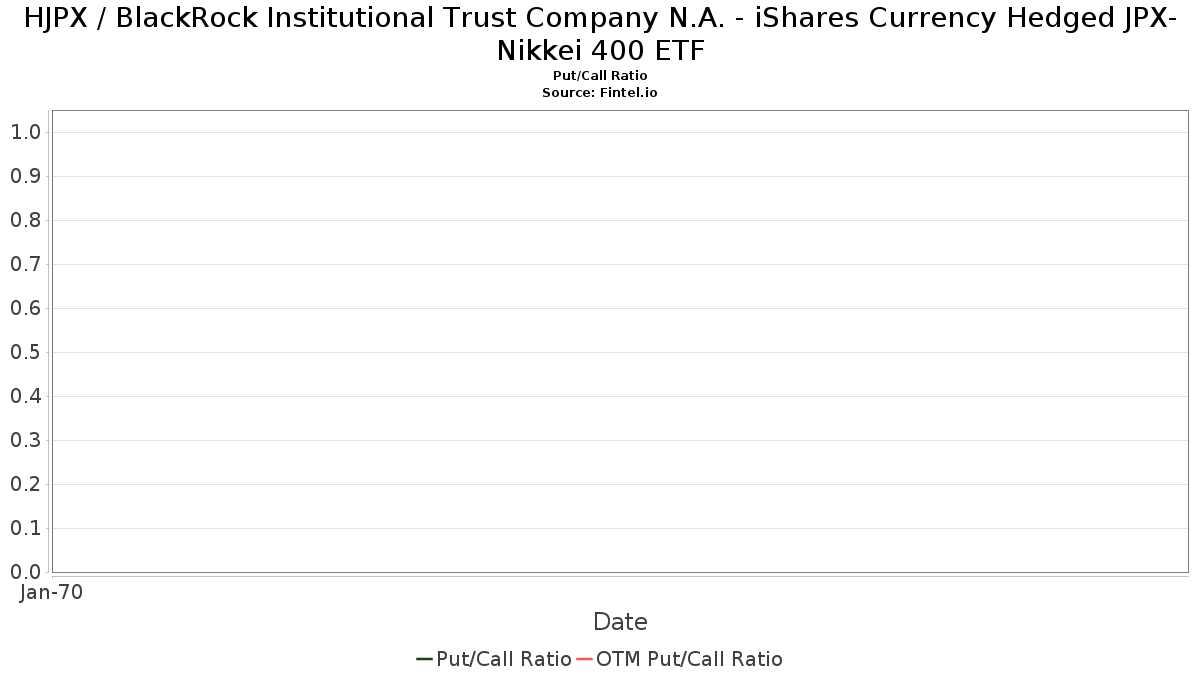Click the 0.0 y-axis tick label
This screenshot has height=675, width=1200.
click(x=25, y=572)
